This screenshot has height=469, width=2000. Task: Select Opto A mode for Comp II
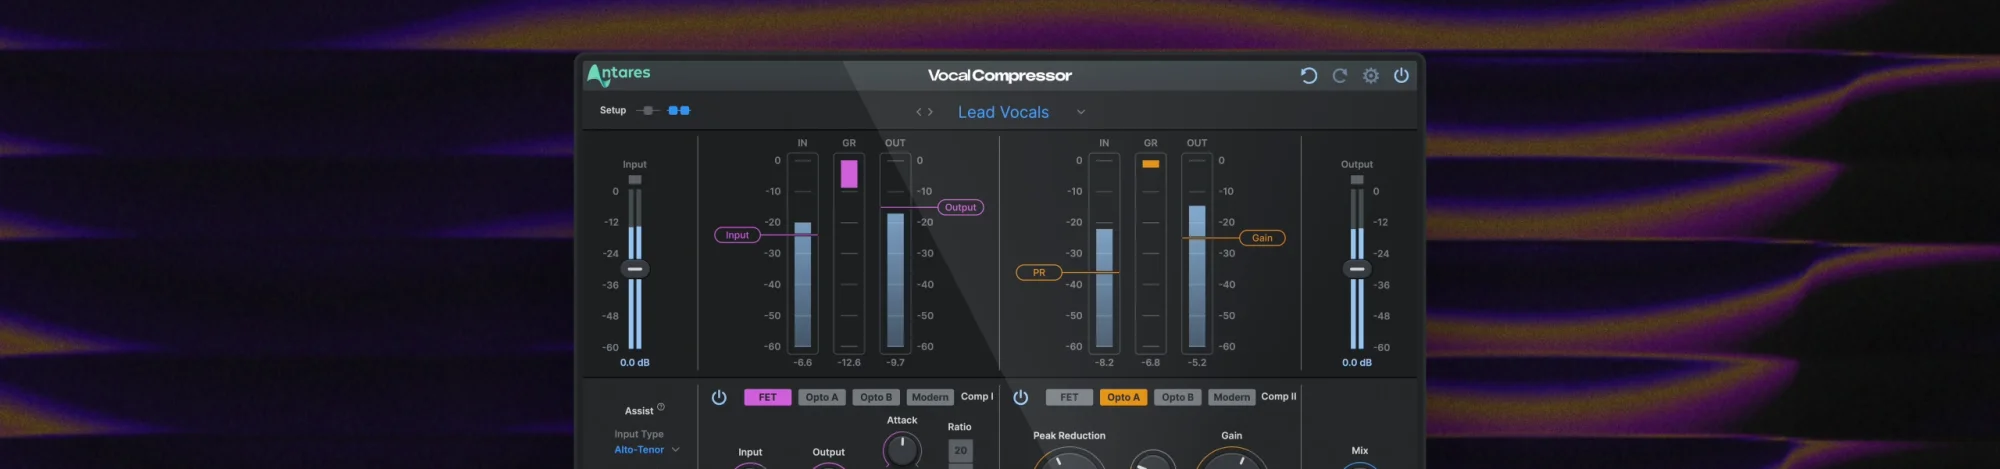point(1123,397)
